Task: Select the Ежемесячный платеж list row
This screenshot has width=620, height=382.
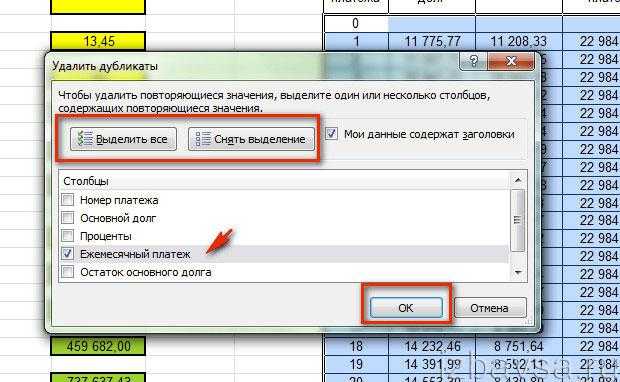Action: tap(284, 254)
